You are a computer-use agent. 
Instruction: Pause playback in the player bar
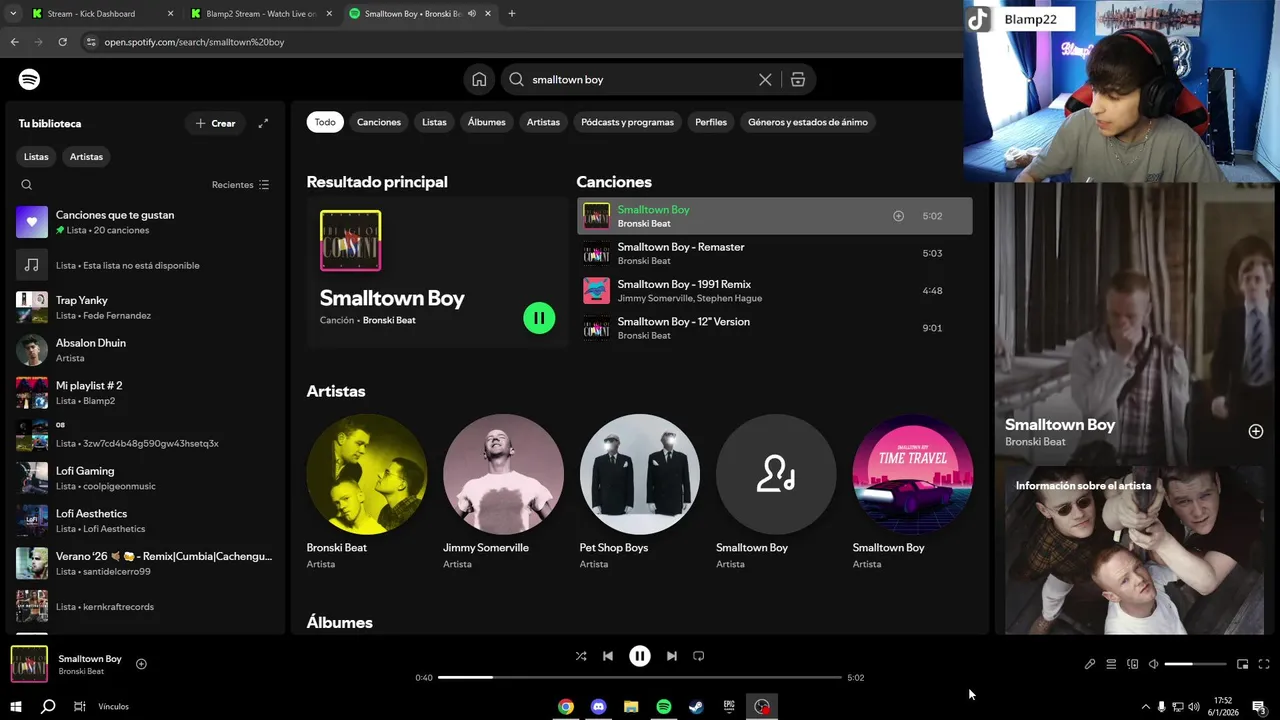[x=640, y=656]
